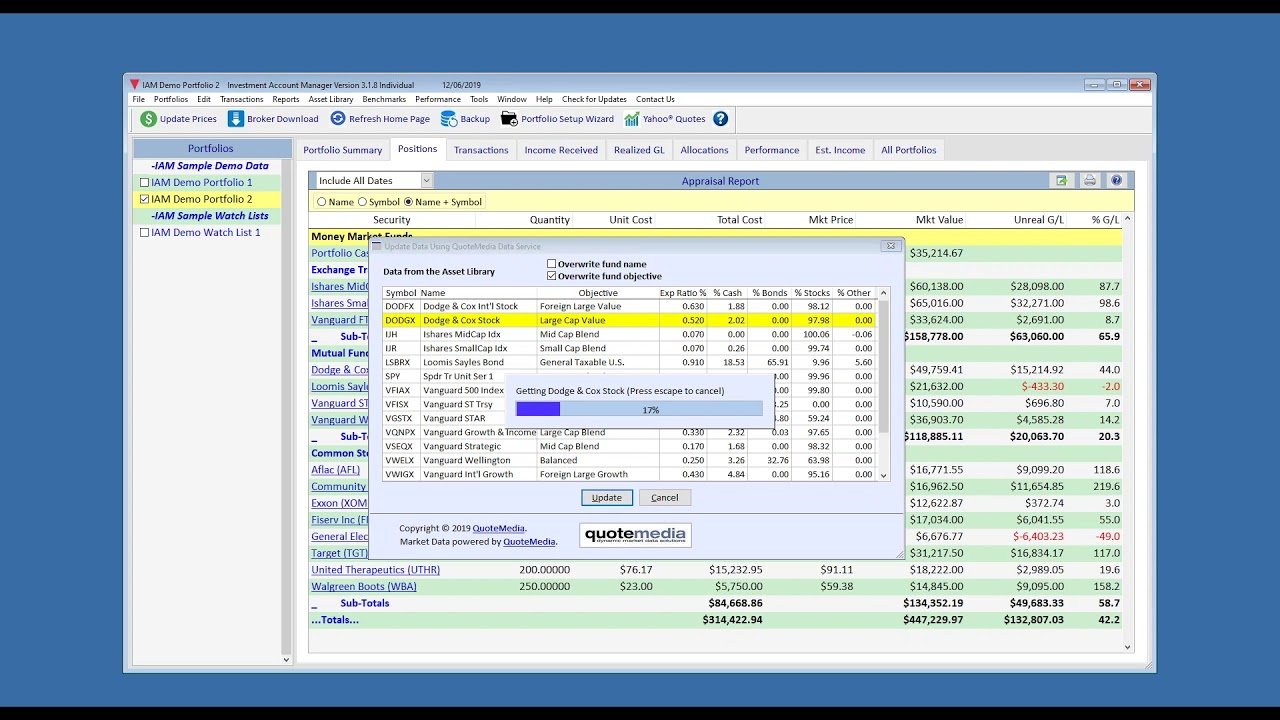Click the Symbol column header in dialog
The image size is (1280, 720).
point(401,293)
